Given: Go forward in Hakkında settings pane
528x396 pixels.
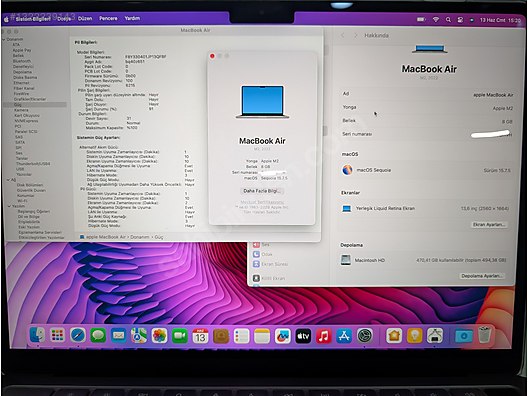Looking at the screenshot, I should pyautogui.click(x=355, y=35).
